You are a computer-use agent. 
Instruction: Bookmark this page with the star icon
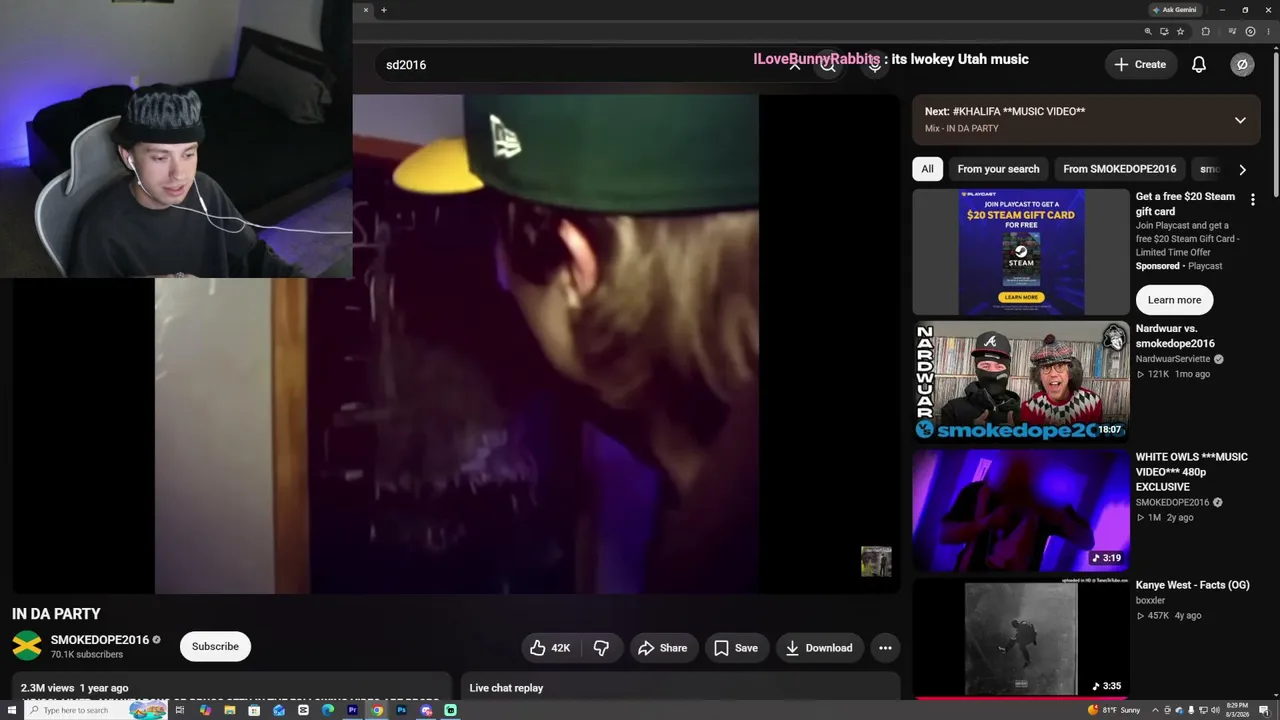coord(1180,32)
